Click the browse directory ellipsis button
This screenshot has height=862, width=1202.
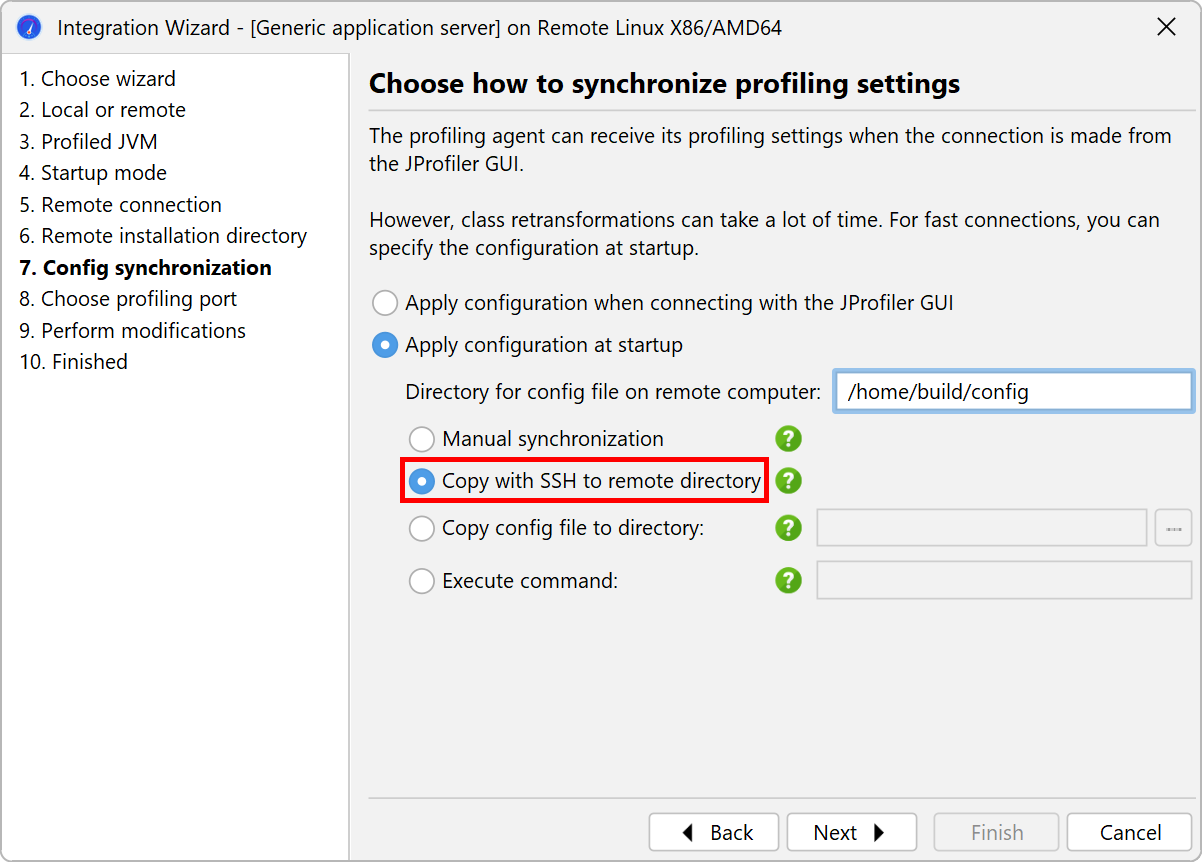pos(1173,528)
